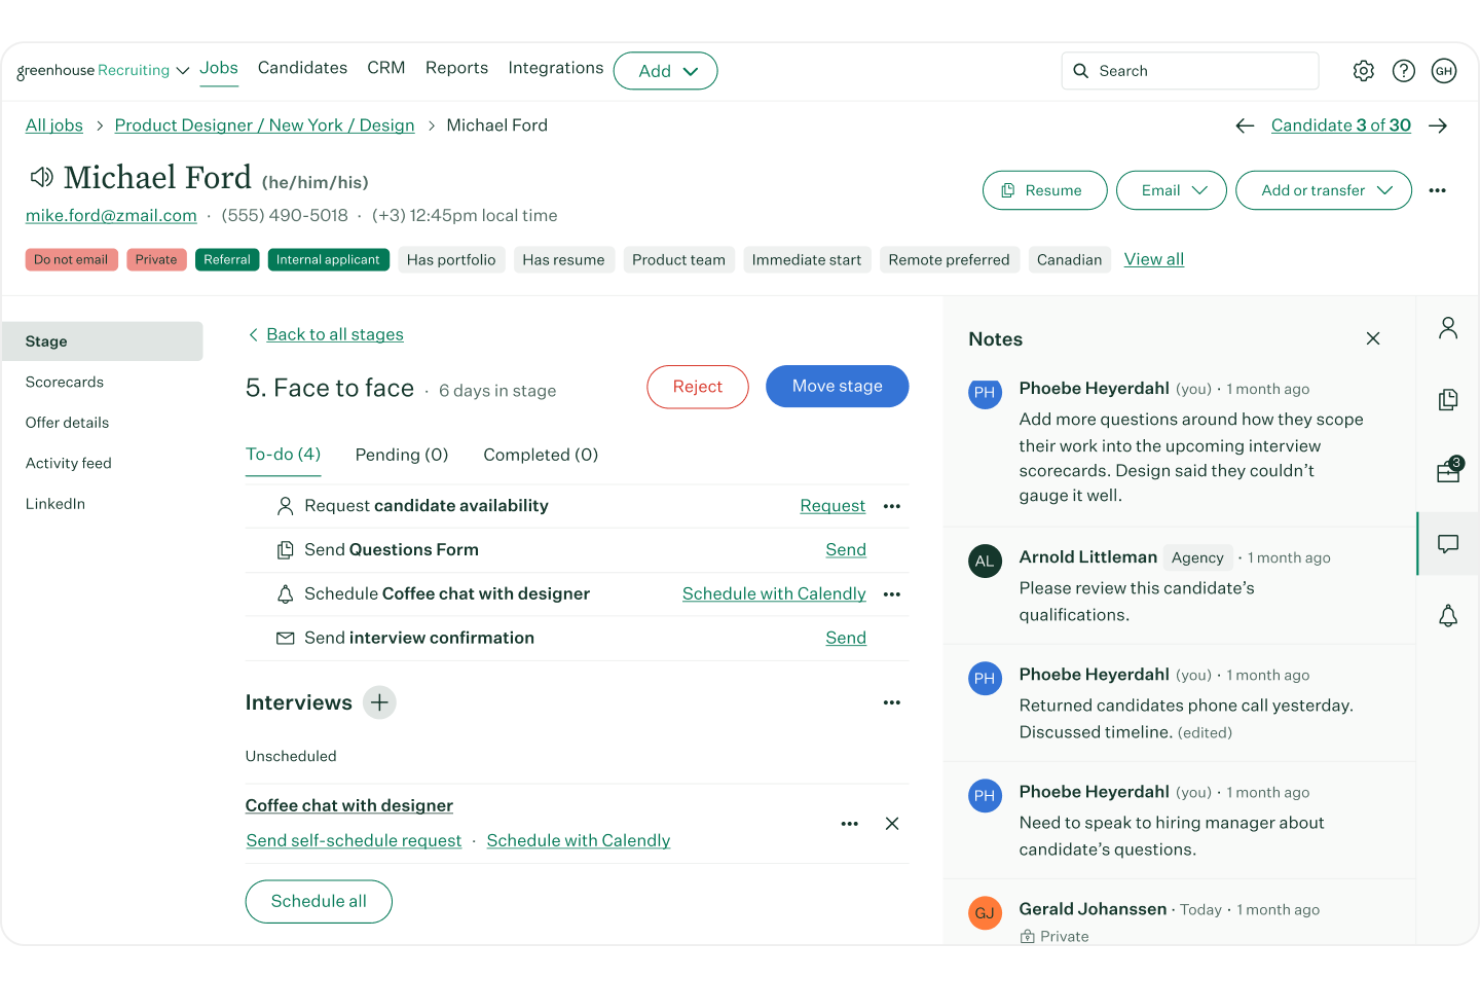Follow the Schedule with Calendly link for Coffee chat
This screenshot has height=987, width=1480.
click(773, 593)
